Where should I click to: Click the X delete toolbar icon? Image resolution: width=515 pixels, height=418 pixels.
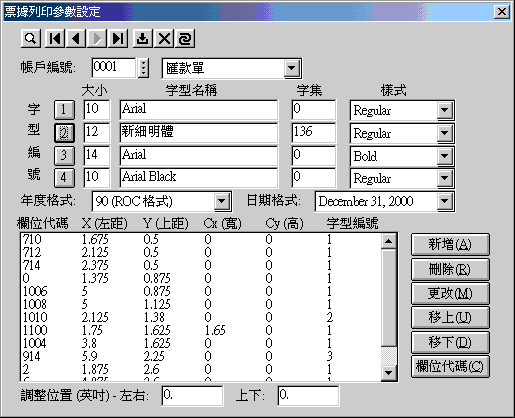pos(164,39)
